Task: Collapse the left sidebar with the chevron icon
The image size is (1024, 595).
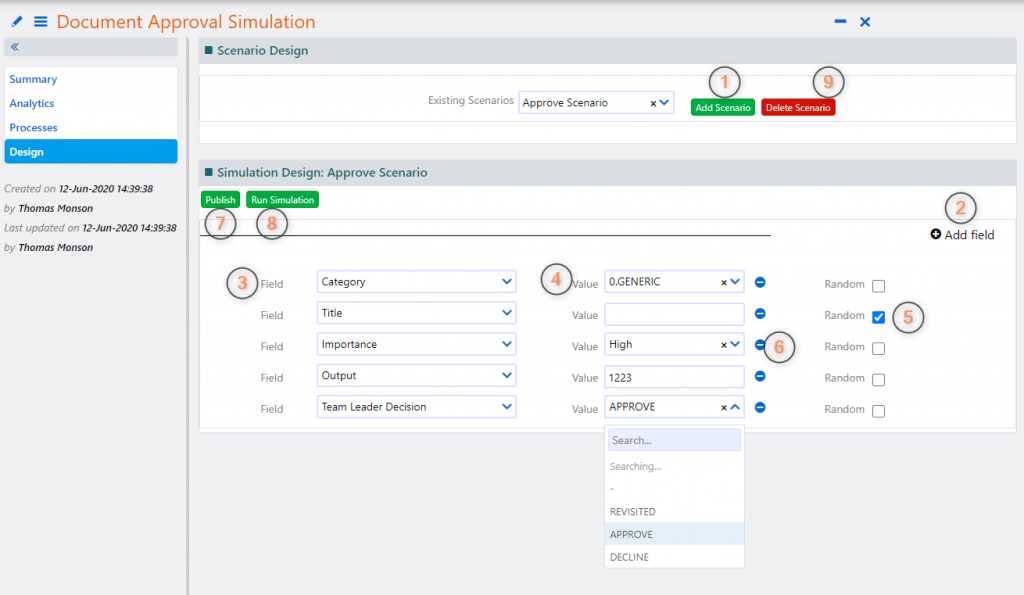Action: (x=14, y=47)
